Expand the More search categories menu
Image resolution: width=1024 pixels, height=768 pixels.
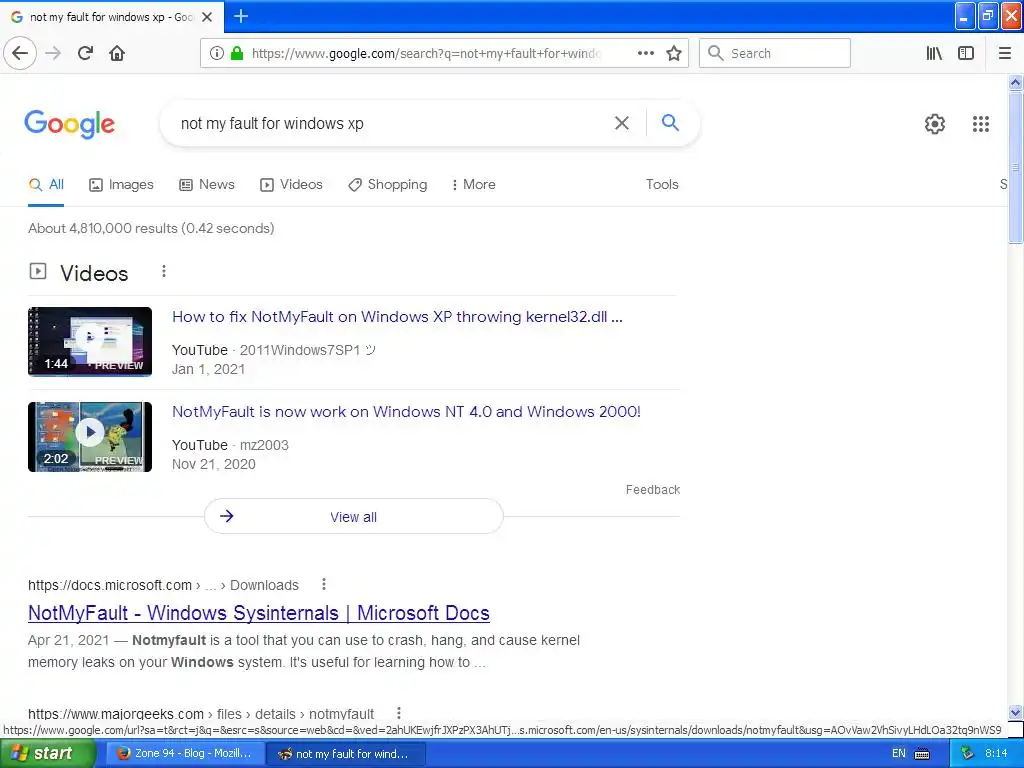coord(473,185)
